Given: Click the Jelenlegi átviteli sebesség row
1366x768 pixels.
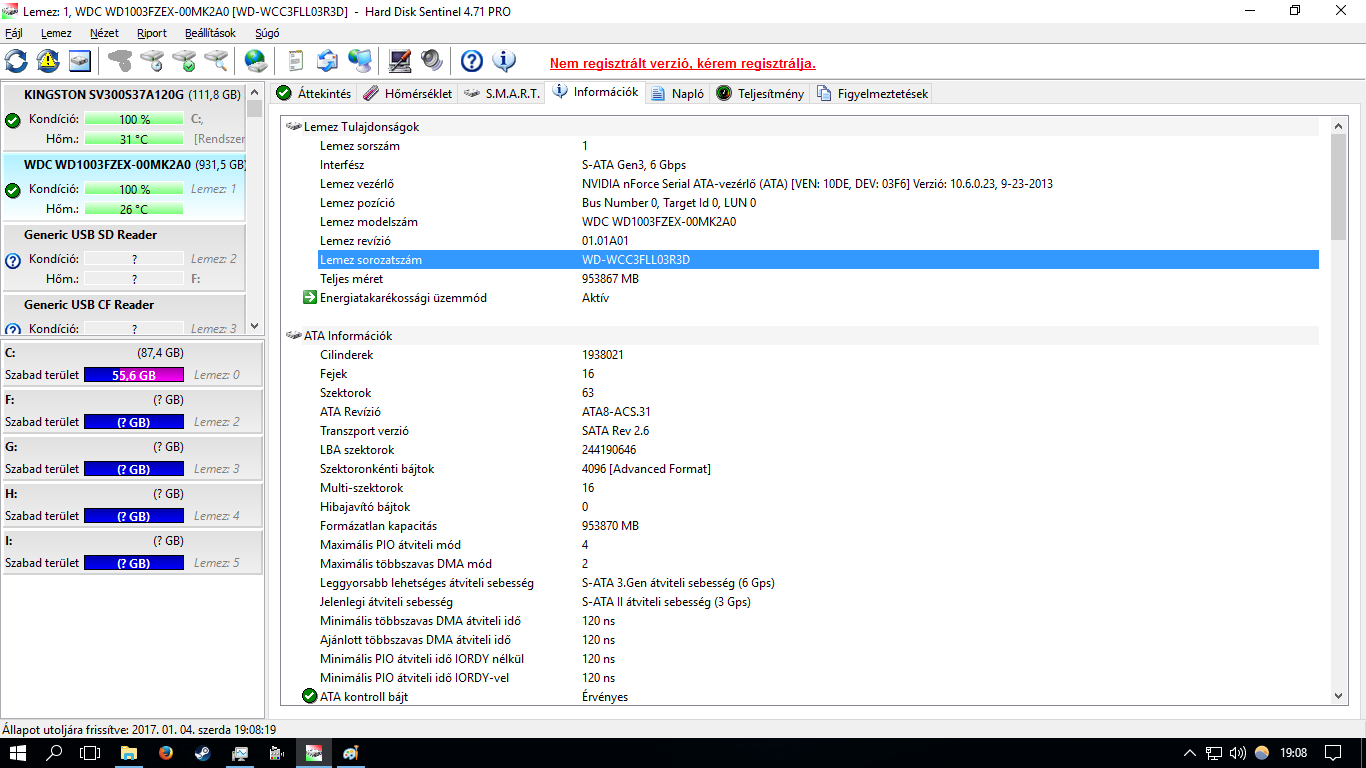Looking at the screenshot, I should (x=817, y=602).
